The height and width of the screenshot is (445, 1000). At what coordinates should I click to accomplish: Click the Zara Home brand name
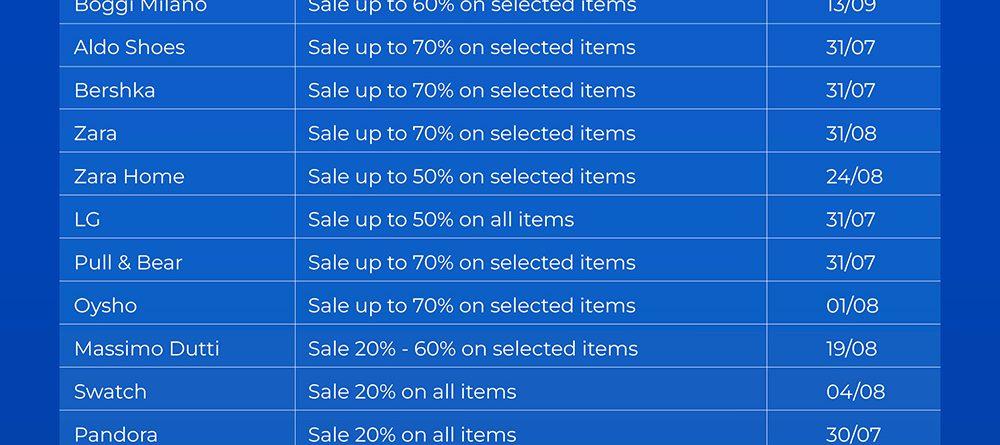129,176
